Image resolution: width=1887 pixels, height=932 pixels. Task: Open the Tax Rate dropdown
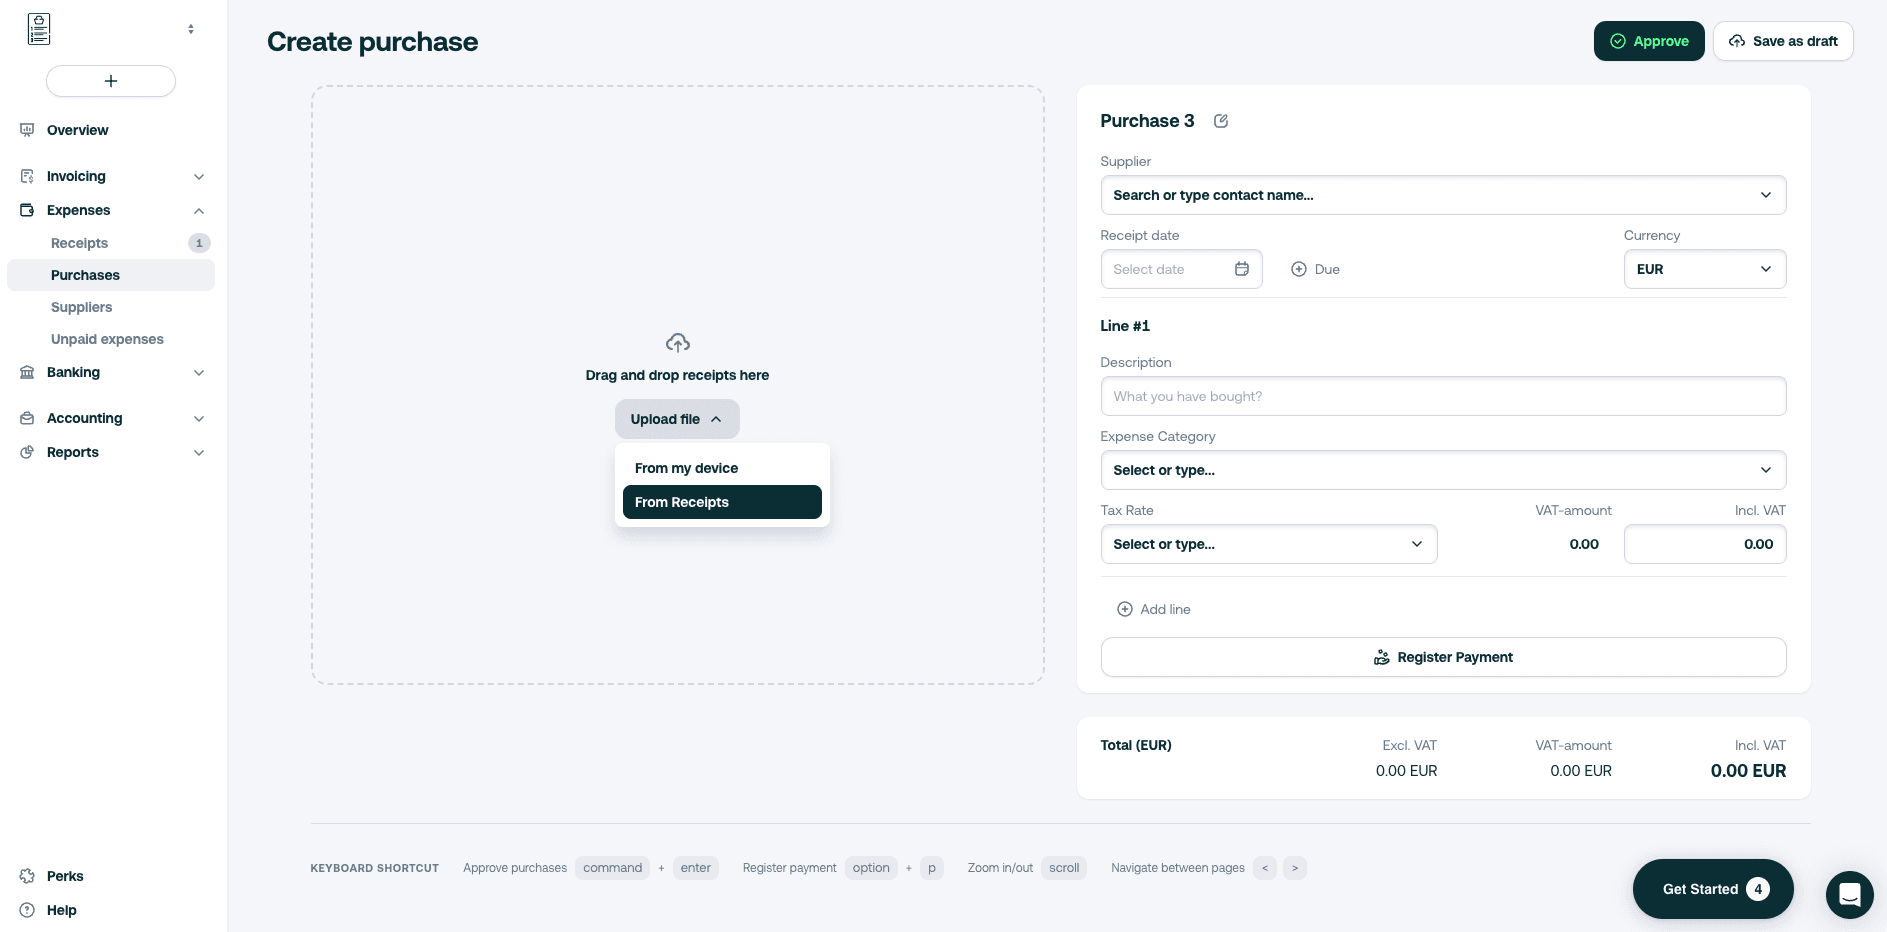(1268, 544)
